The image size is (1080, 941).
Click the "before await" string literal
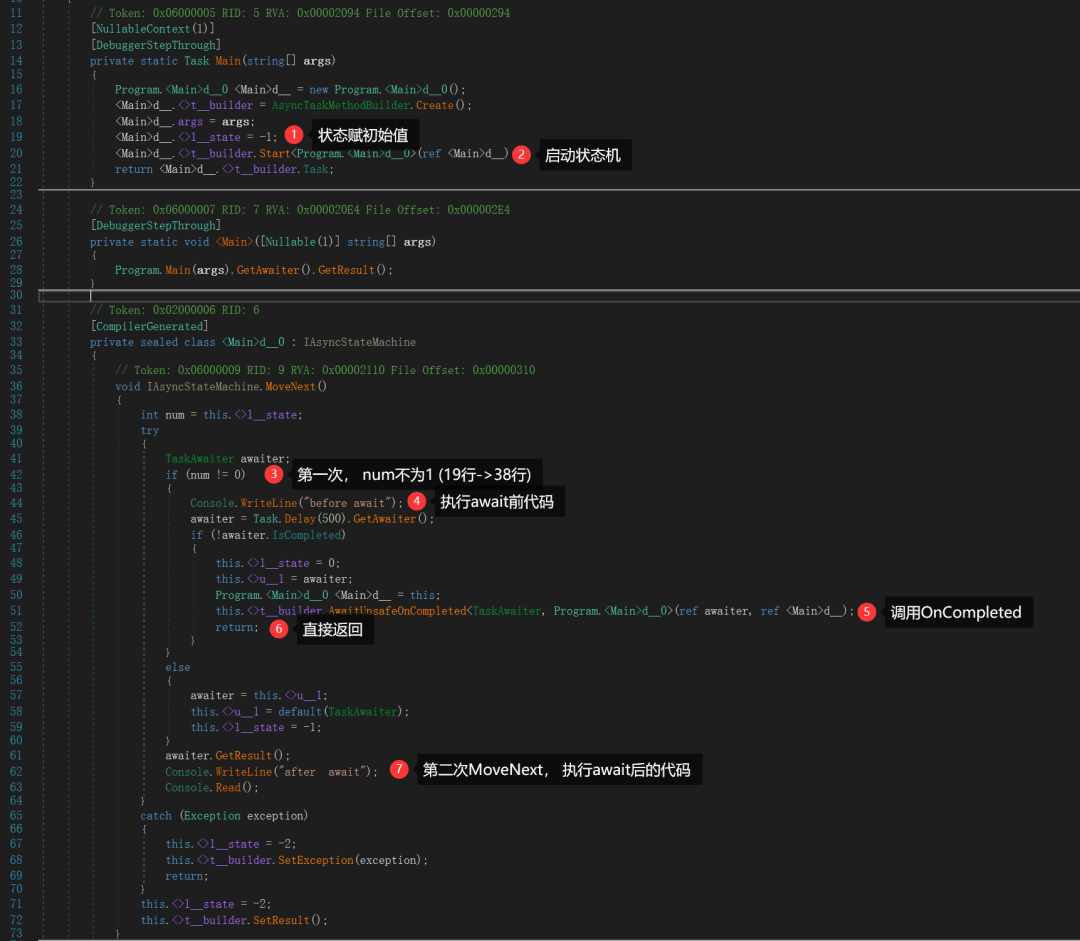point(350,503)
